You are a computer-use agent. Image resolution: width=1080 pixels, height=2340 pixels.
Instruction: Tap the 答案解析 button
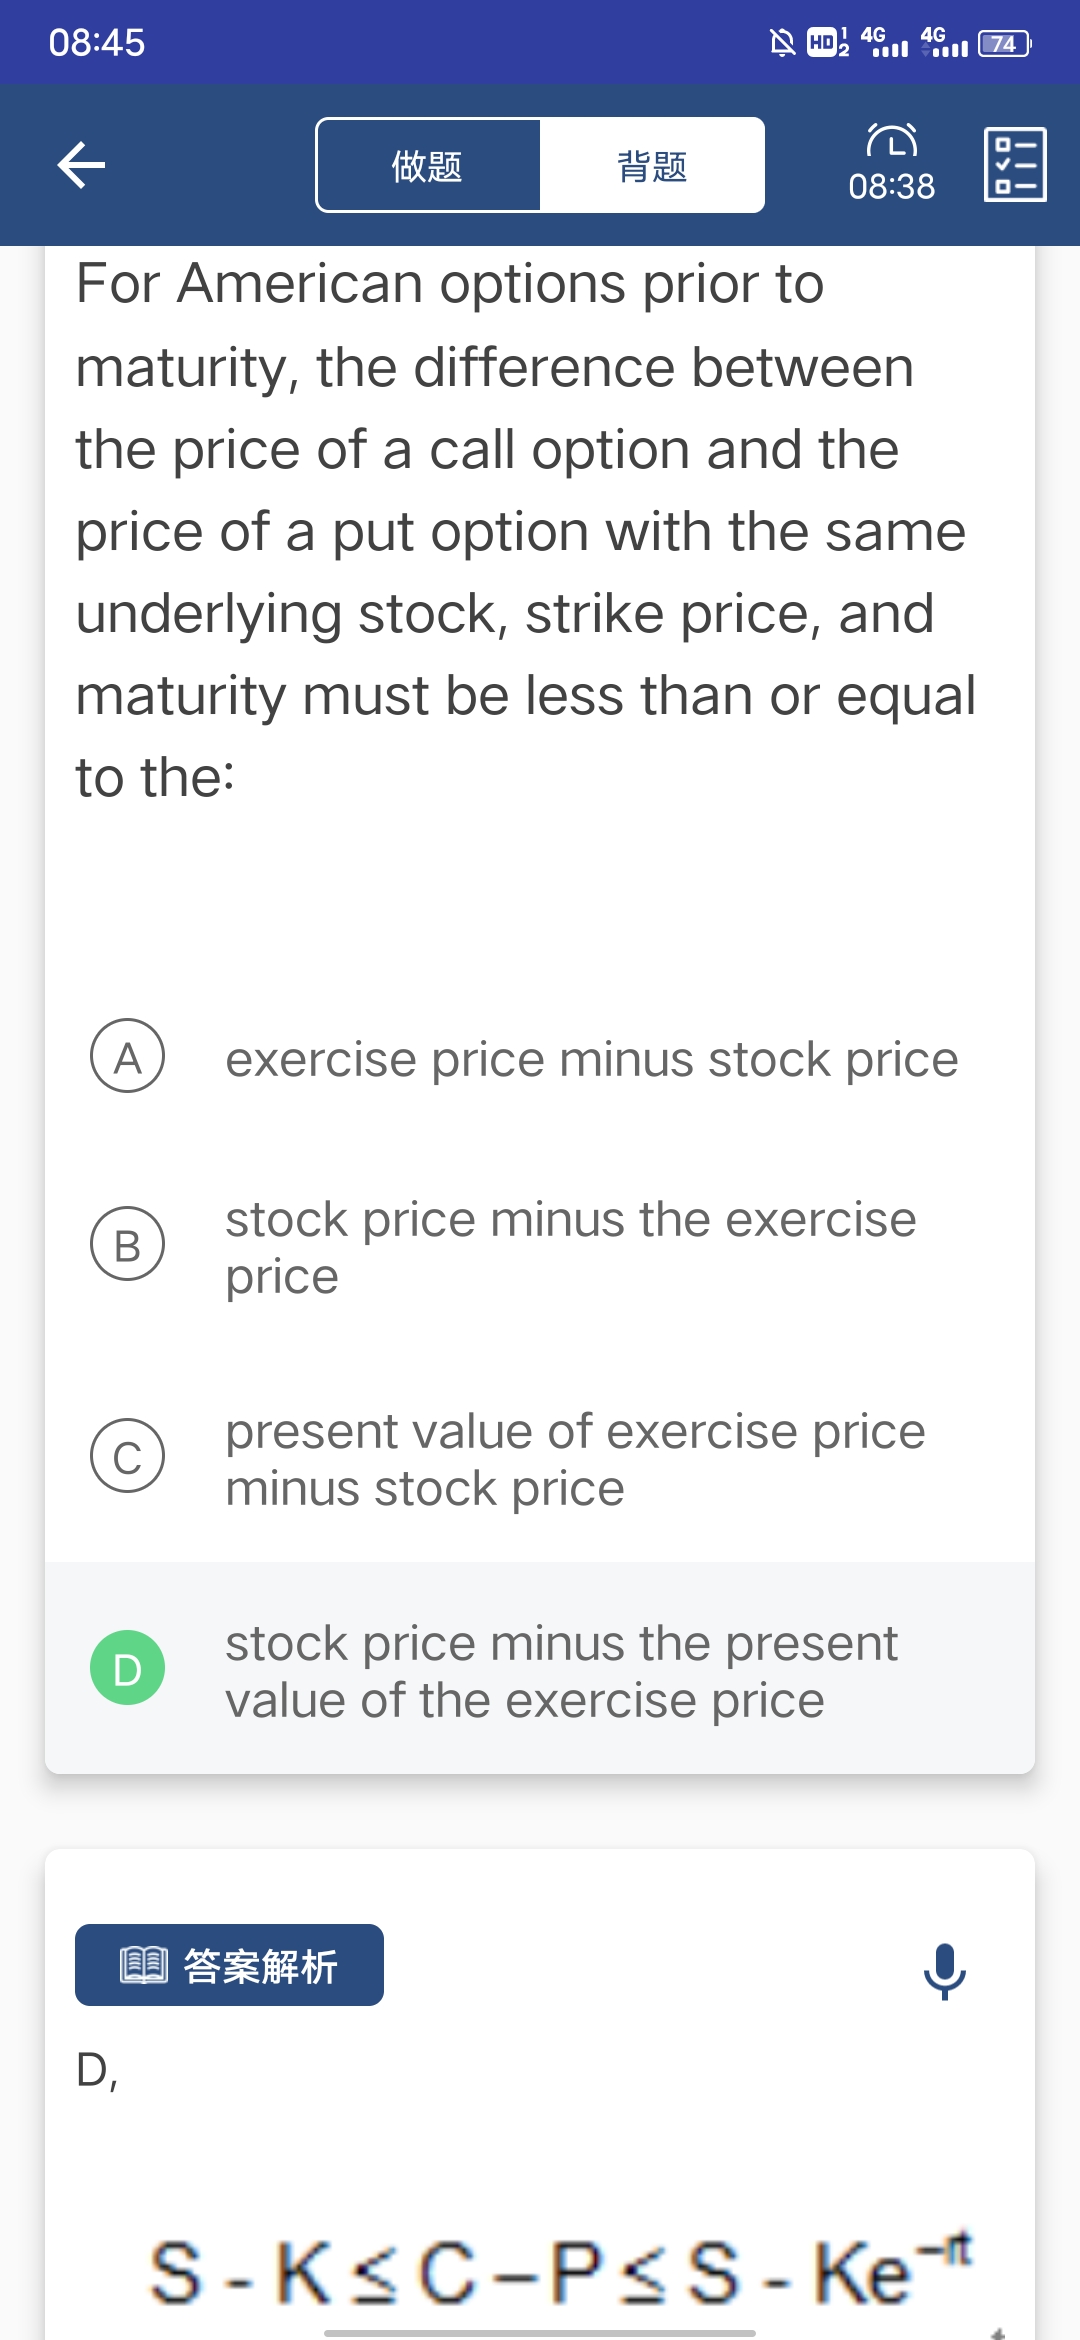point(229,1966)
